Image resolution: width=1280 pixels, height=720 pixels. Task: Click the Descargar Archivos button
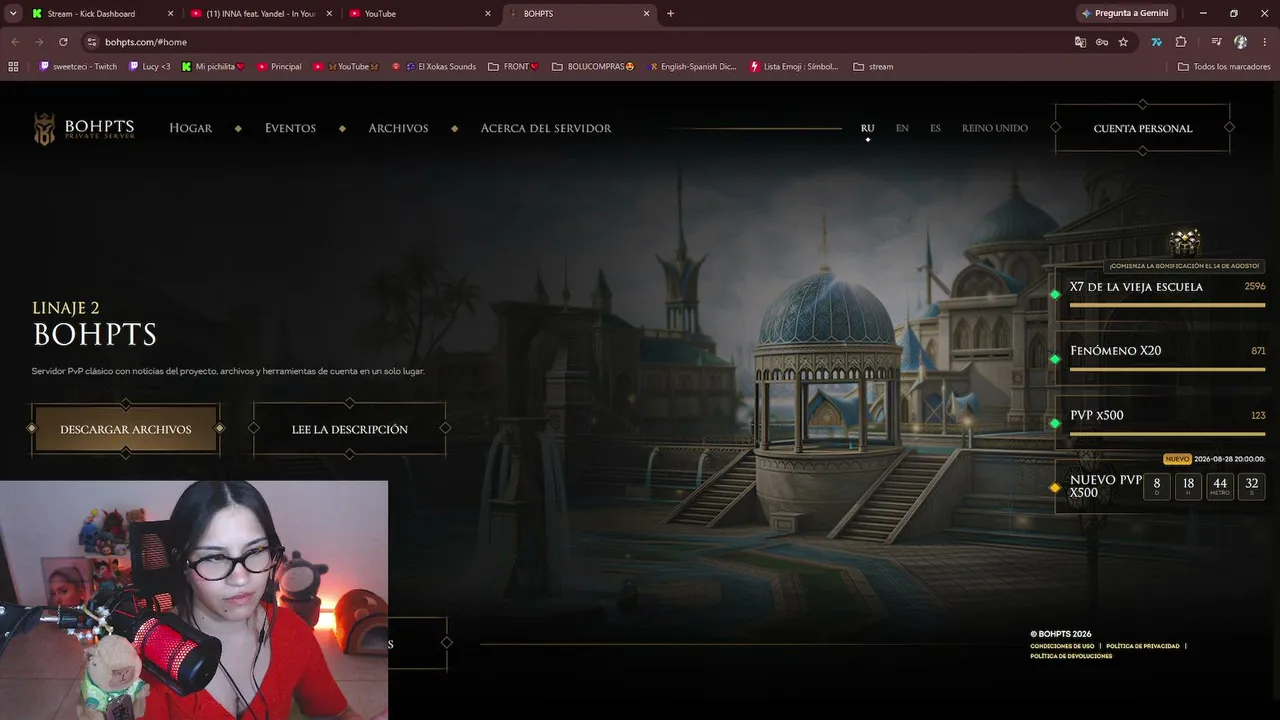coord(126,429)
